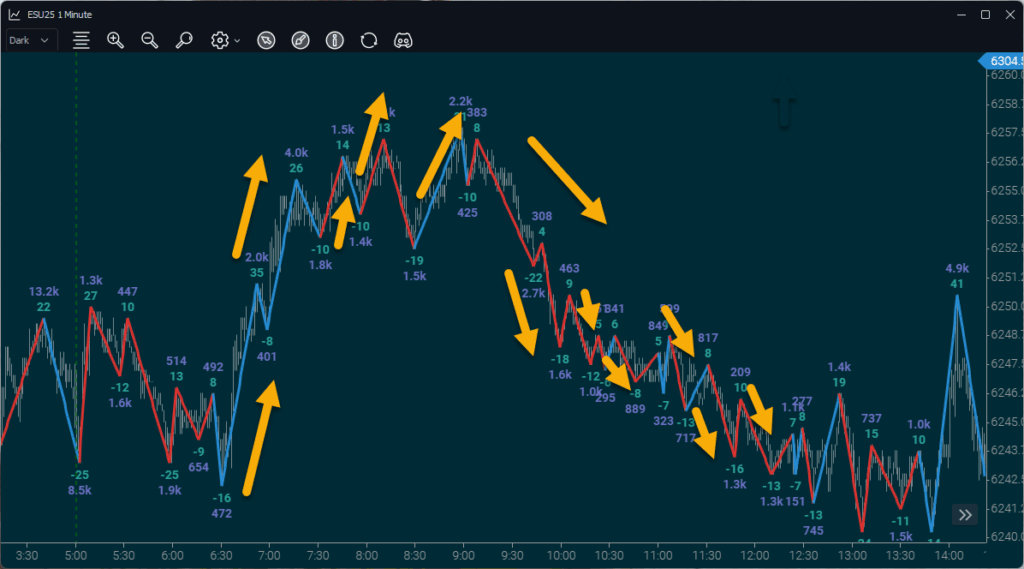The height and width of the screenshot is (569, 1024).
Task: Click the chart icon in title bar
Action: pos(14,14)
